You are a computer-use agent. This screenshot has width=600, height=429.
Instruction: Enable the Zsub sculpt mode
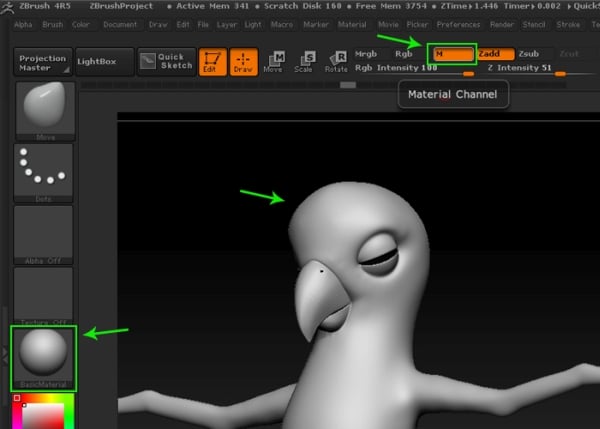pos(528,53)
